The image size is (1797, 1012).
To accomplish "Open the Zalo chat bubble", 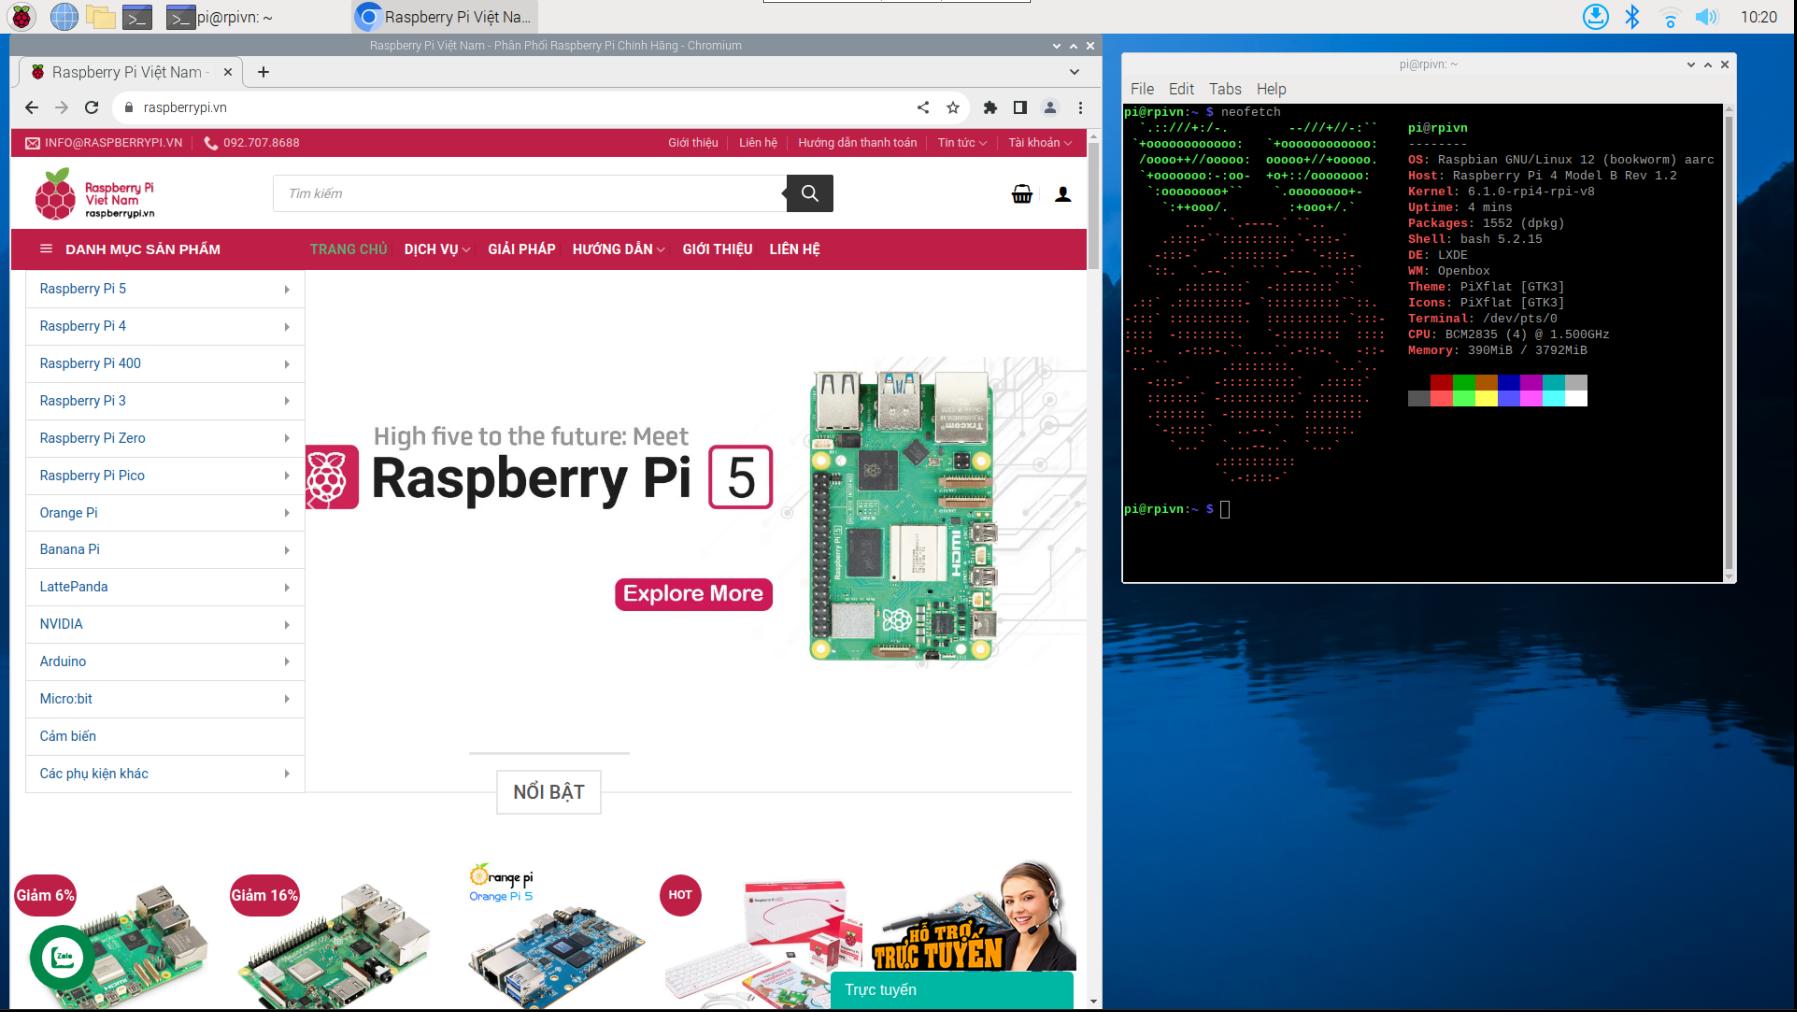I will click(63, 957).
